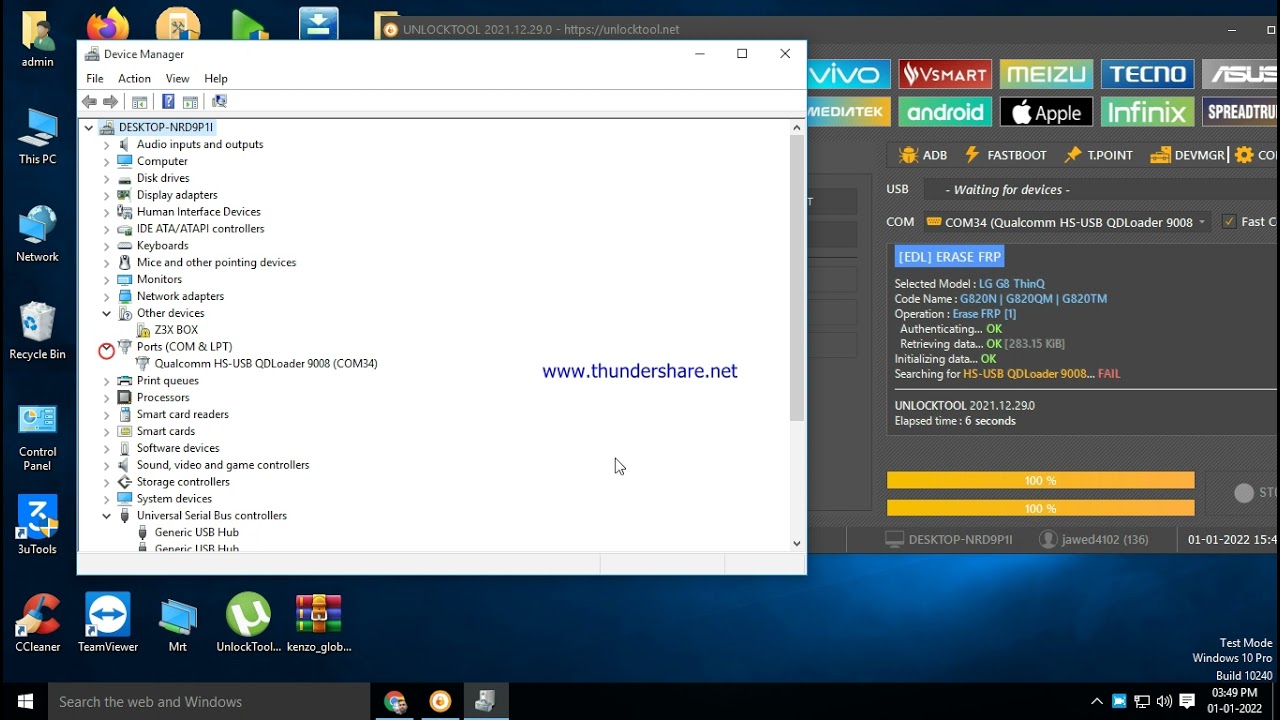This screenshot has width=1280, height=720.
Task: Select the VSMART brand logo
Action: point(945,74)
